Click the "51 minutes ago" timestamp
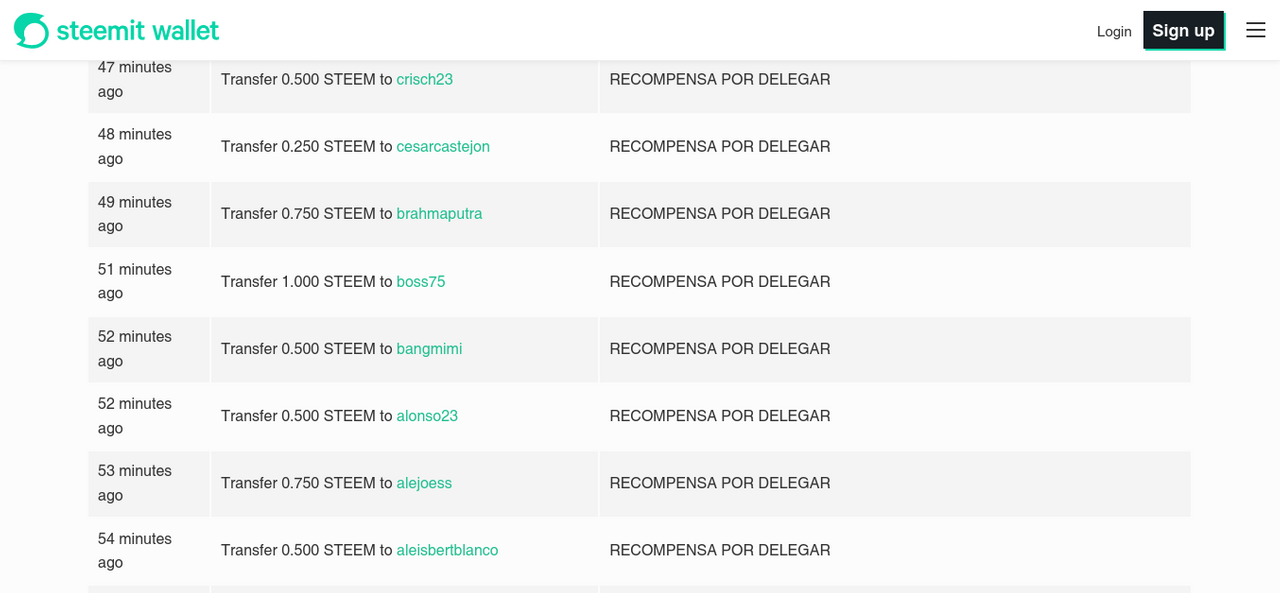This screenshot has height=593, width=1280. point(135,281)
